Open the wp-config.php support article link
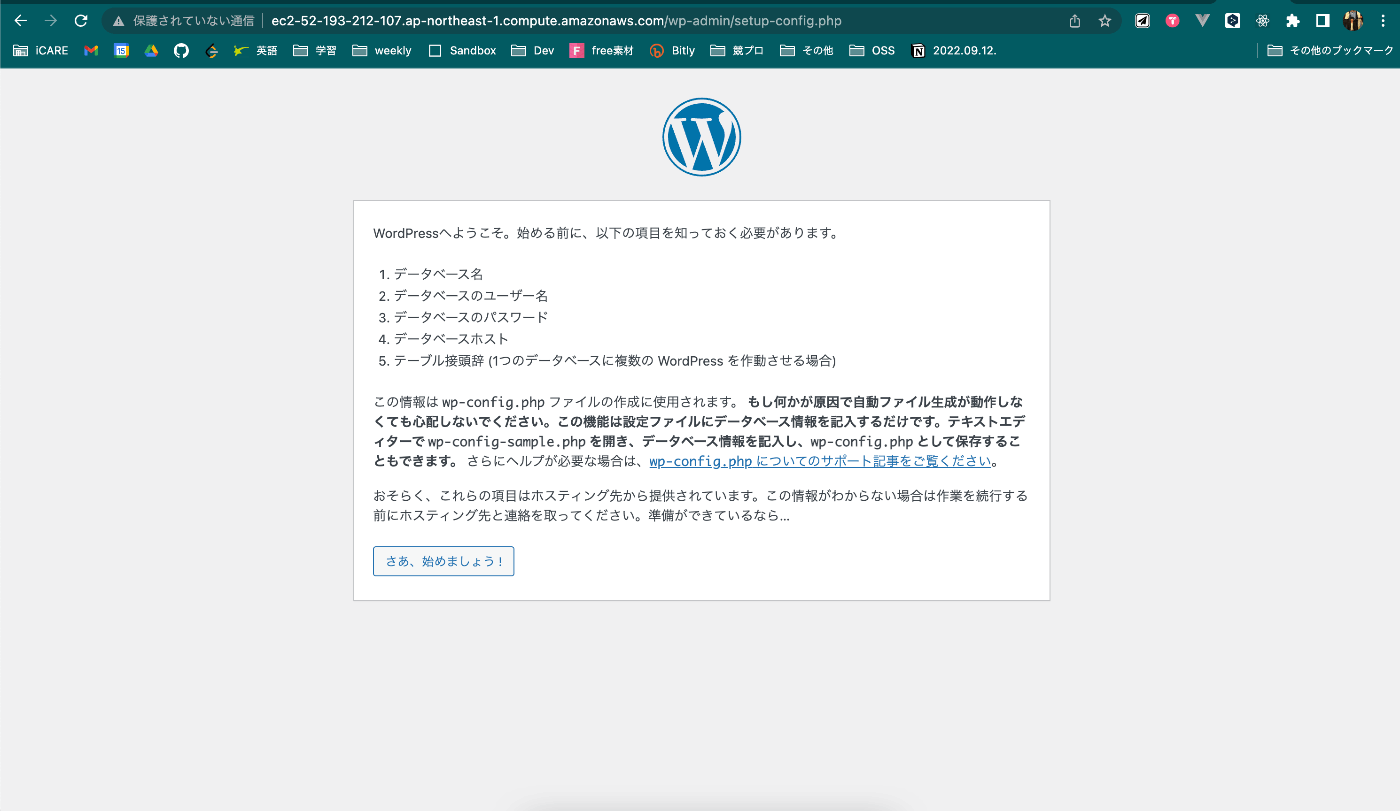 820,461
